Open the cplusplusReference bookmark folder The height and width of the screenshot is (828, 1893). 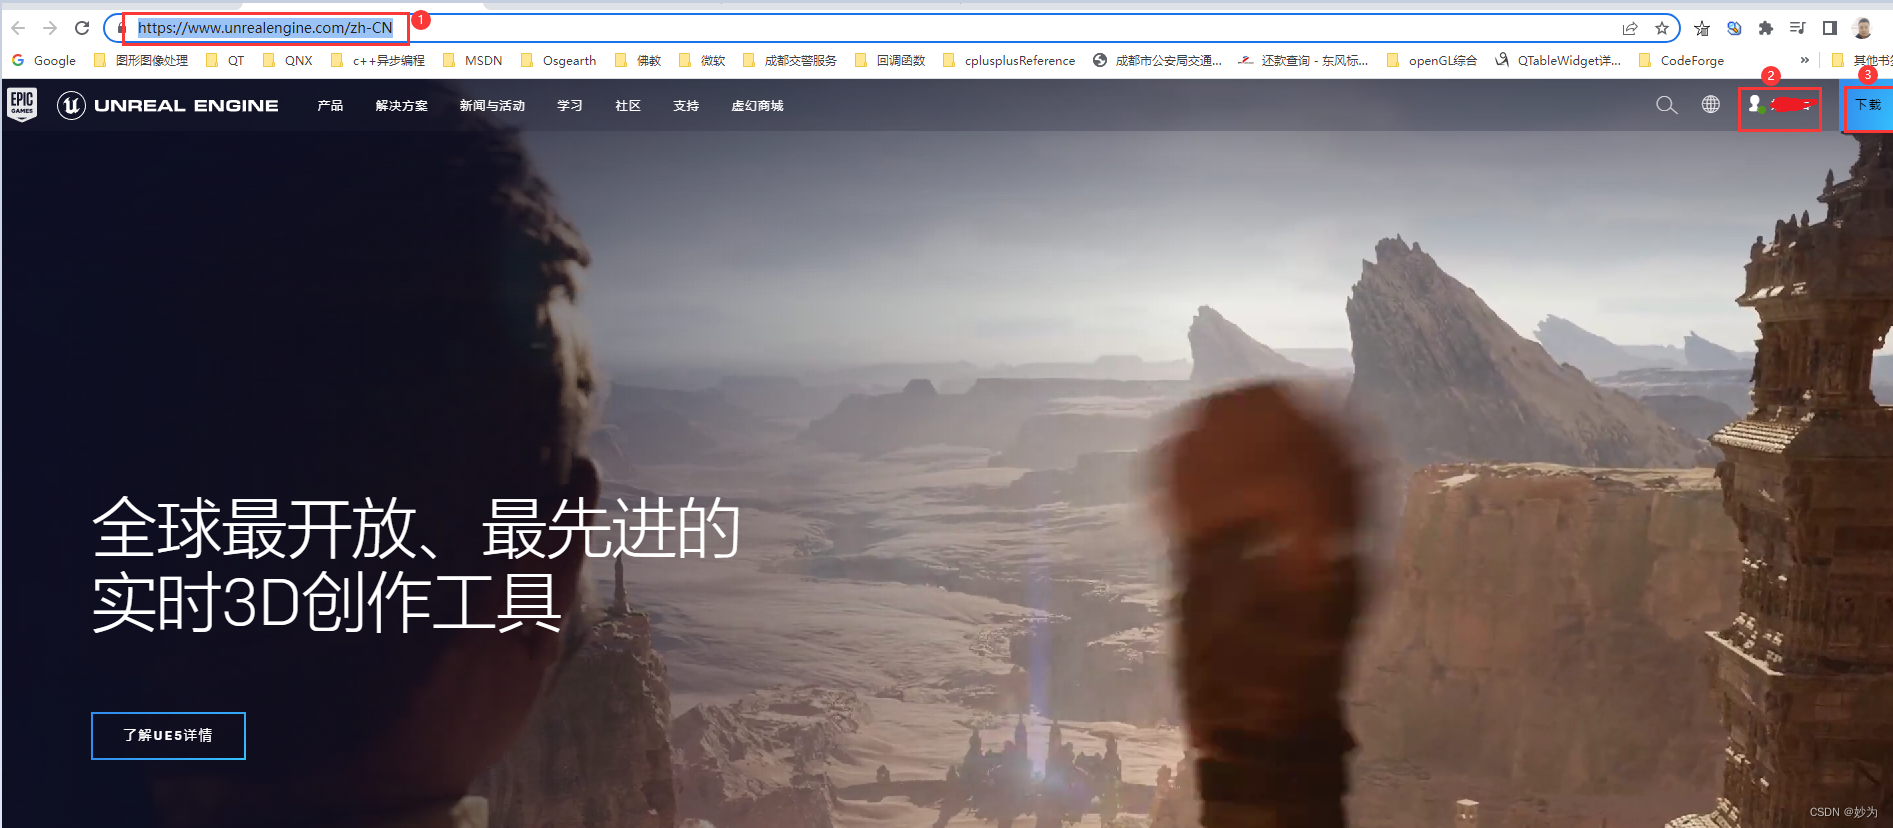pos(1009,60)
